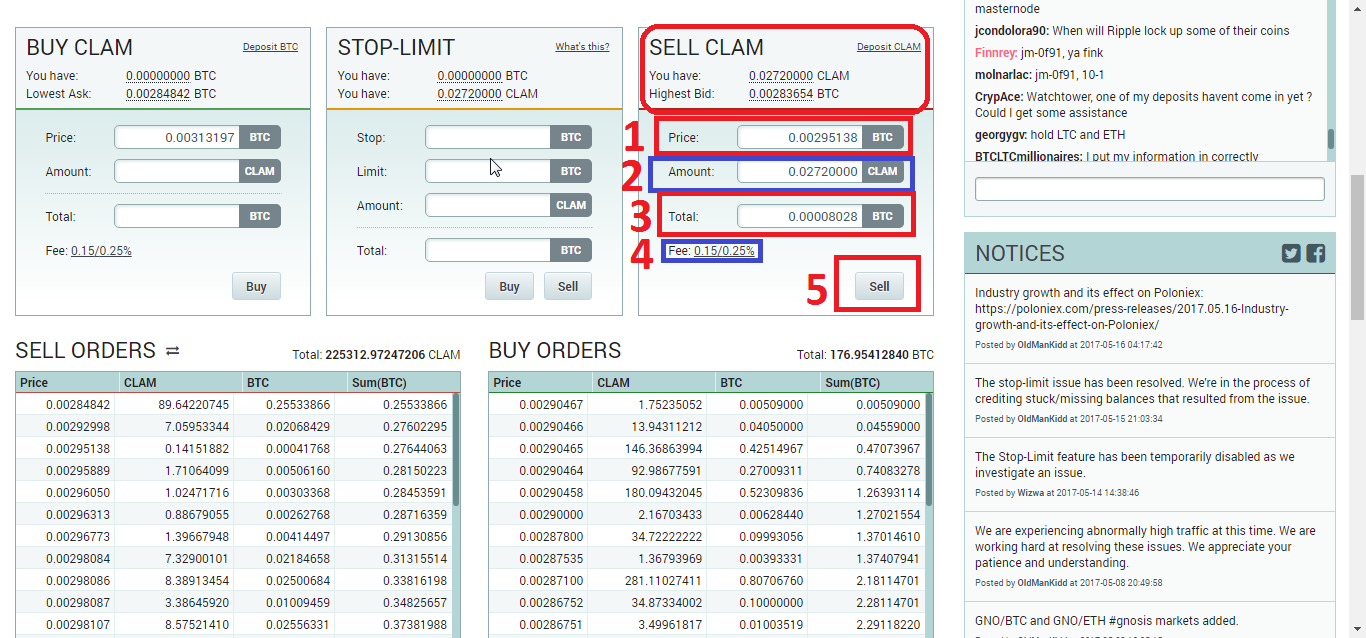Select buy order at price 0.00286751
This screenshot has width=1366, height=638.
click(x=707, y=625)
